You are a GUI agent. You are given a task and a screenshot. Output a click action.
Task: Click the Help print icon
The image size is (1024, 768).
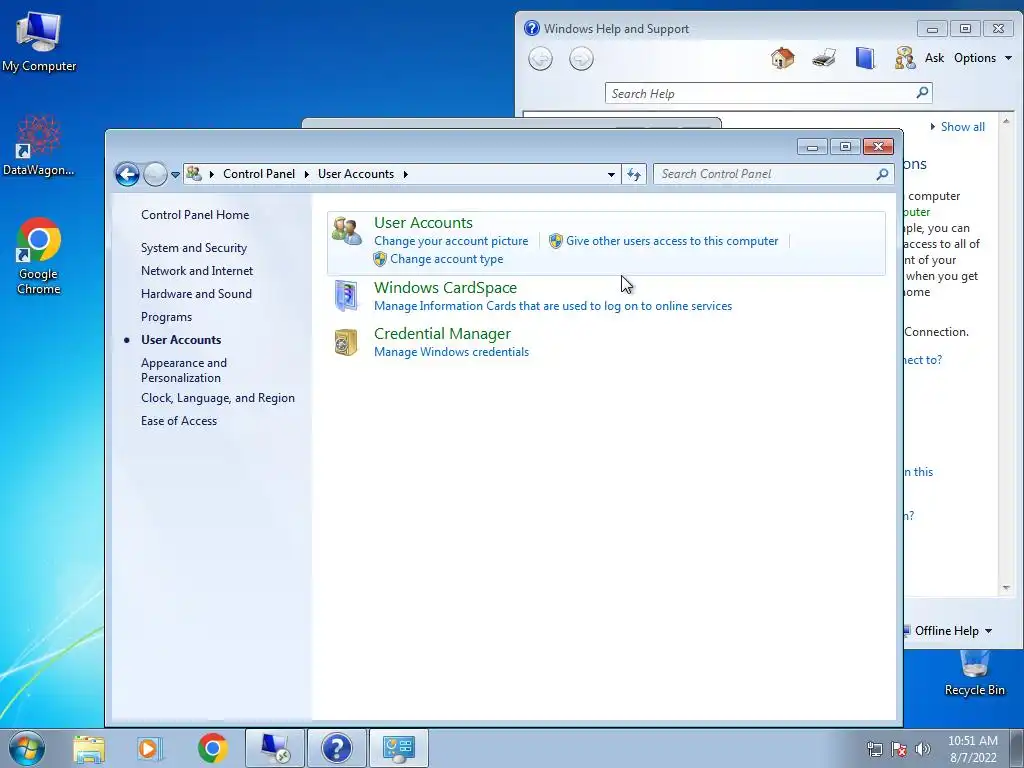coord(824,58)
